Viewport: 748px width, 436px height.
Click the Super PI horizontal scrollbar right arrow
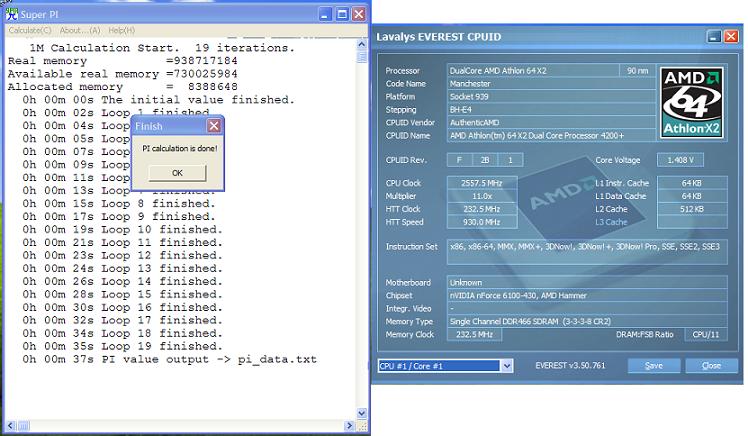pos(349,425)
